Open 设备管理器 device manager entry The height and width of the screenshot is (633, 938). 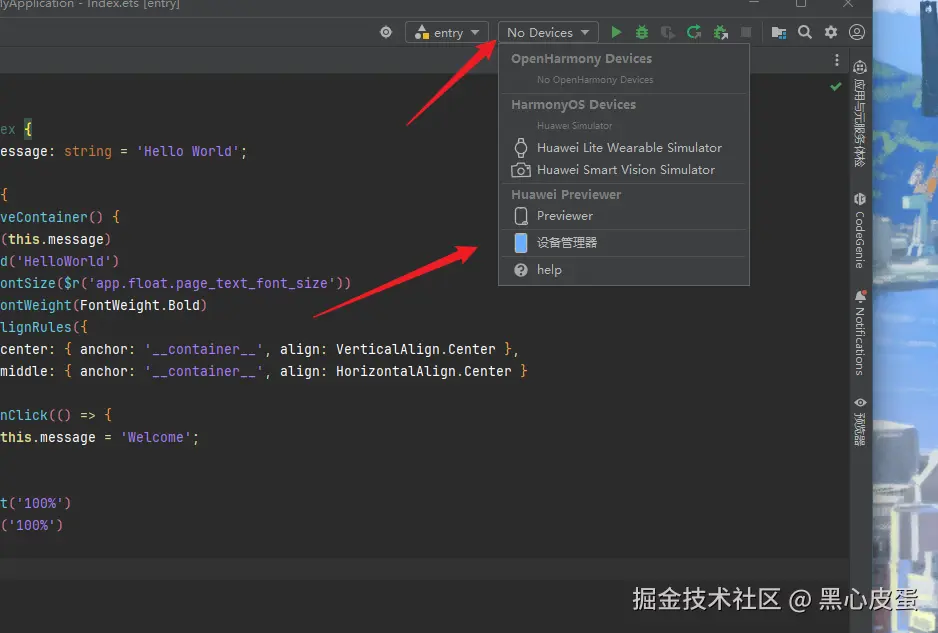[x=623, y=243]
